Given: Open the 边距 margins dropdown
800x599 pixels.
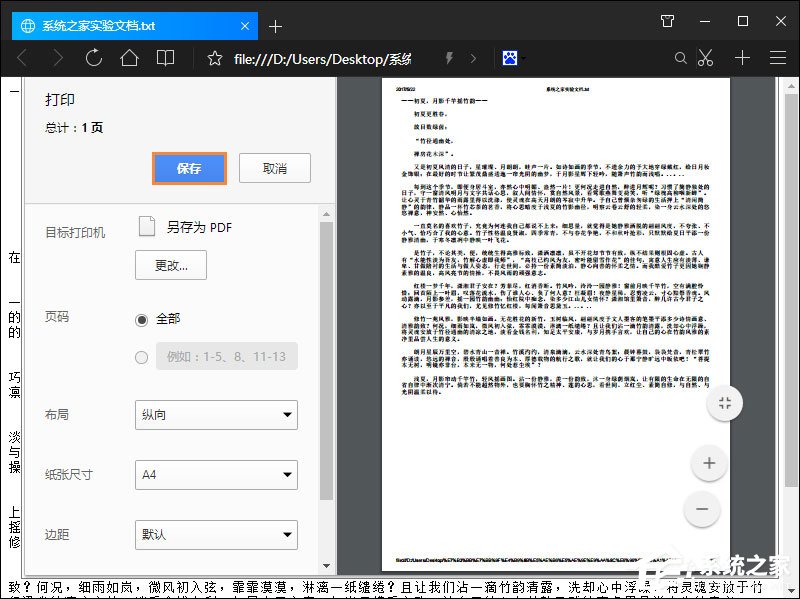Looking at the screenshot, I should 216,535.
